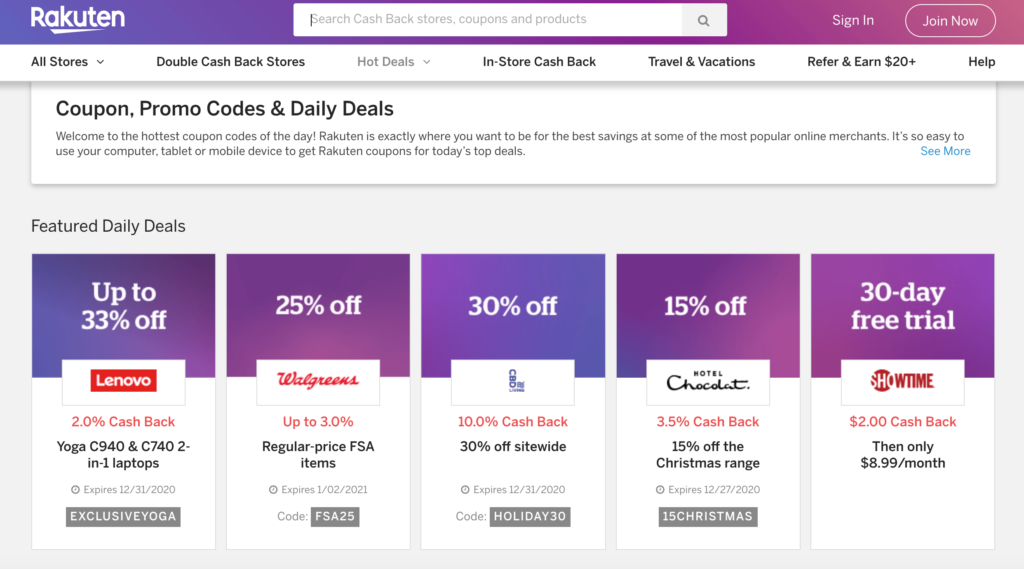Go to In-Store Cash Back
Screen dimensions: 1024x569
click(539, 61)
